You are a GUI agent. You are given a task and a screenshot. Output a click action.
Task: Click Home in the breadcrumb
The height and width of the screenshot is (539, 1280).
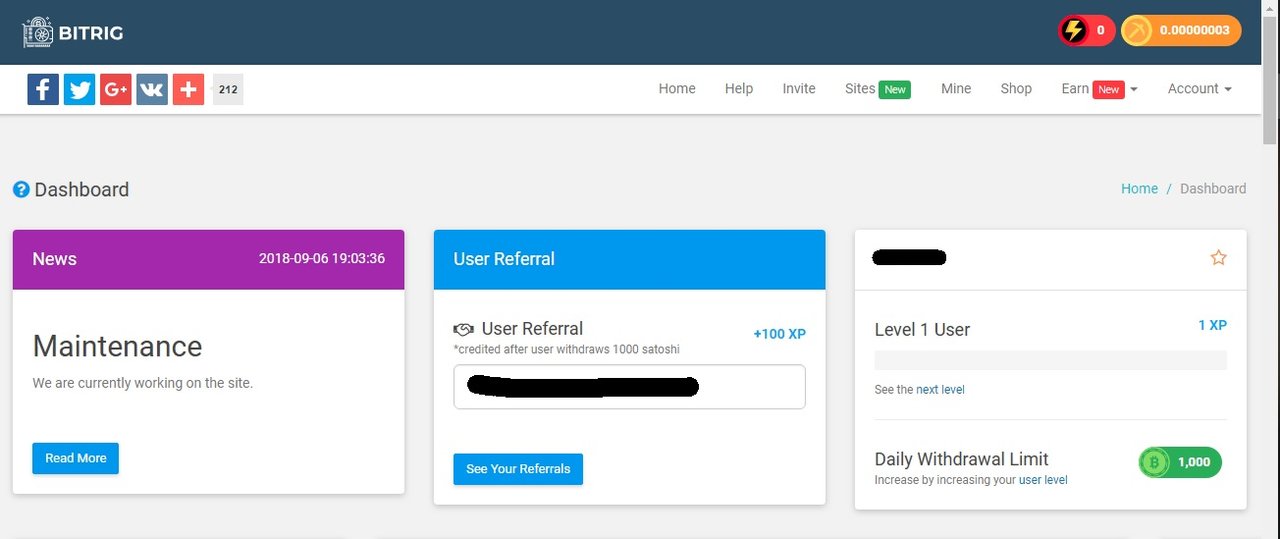(x=1139, y=188)
